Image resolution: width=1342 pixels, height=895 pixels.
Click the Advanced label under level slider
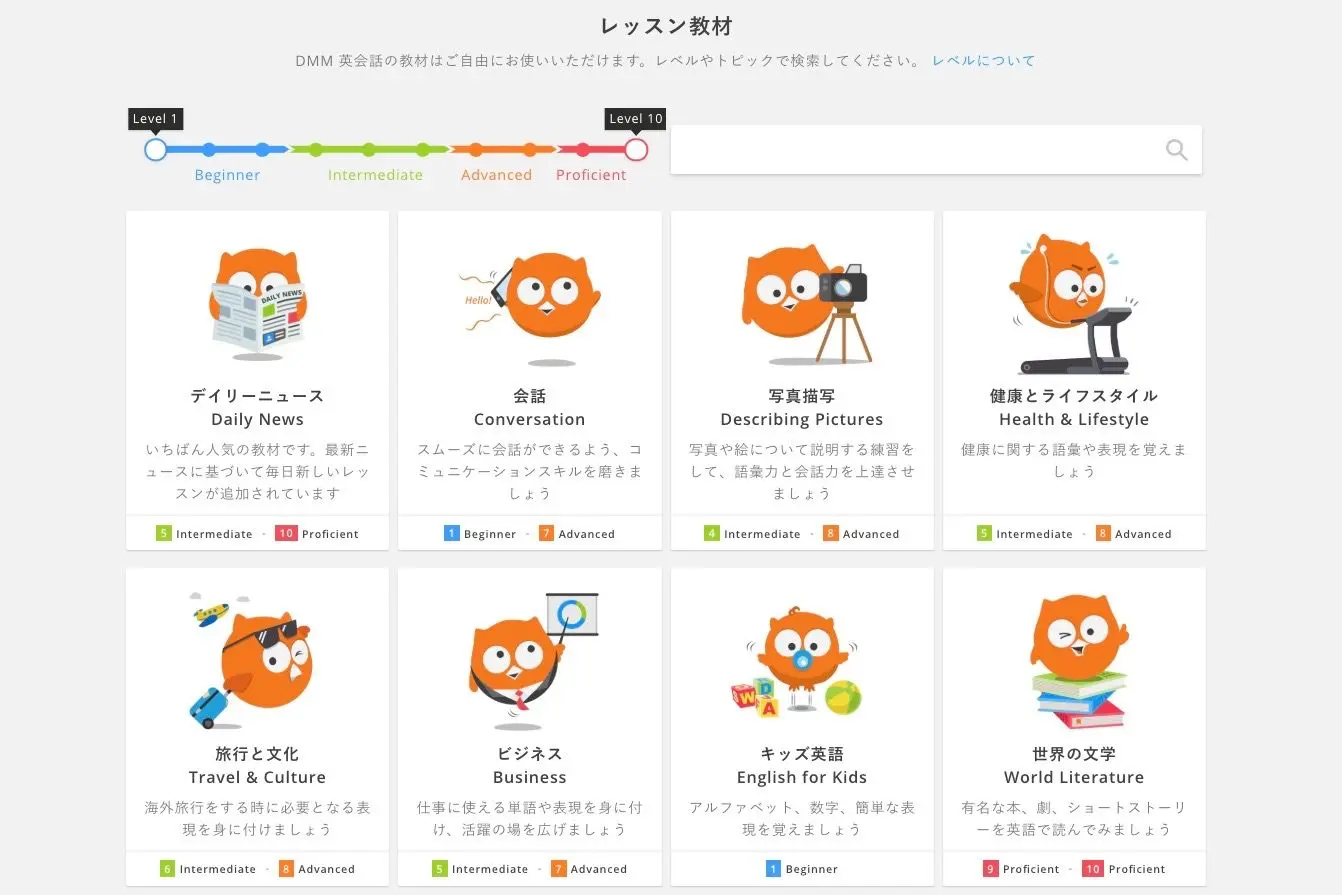coord(496,175)
